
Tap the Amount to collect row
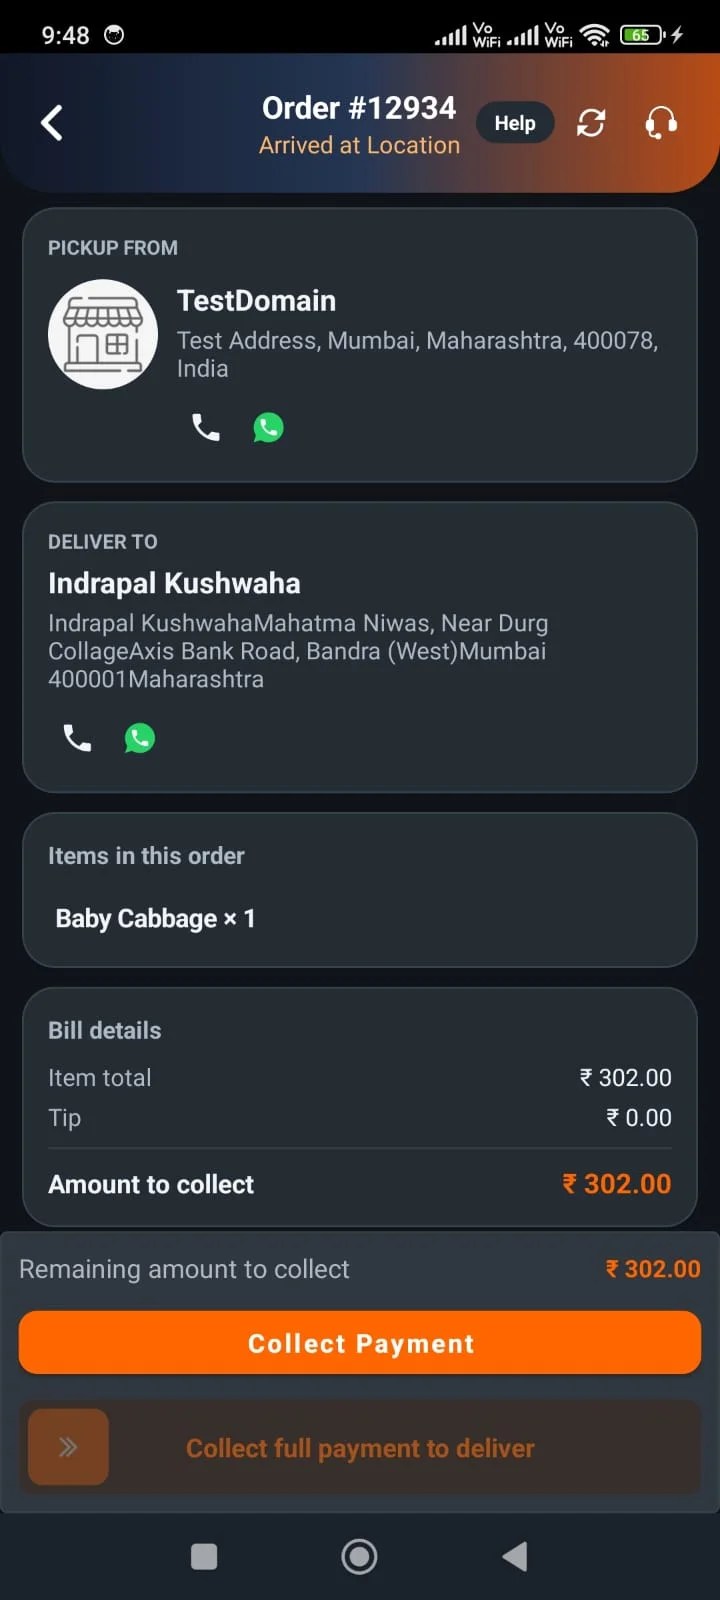tap(360, 1184)
